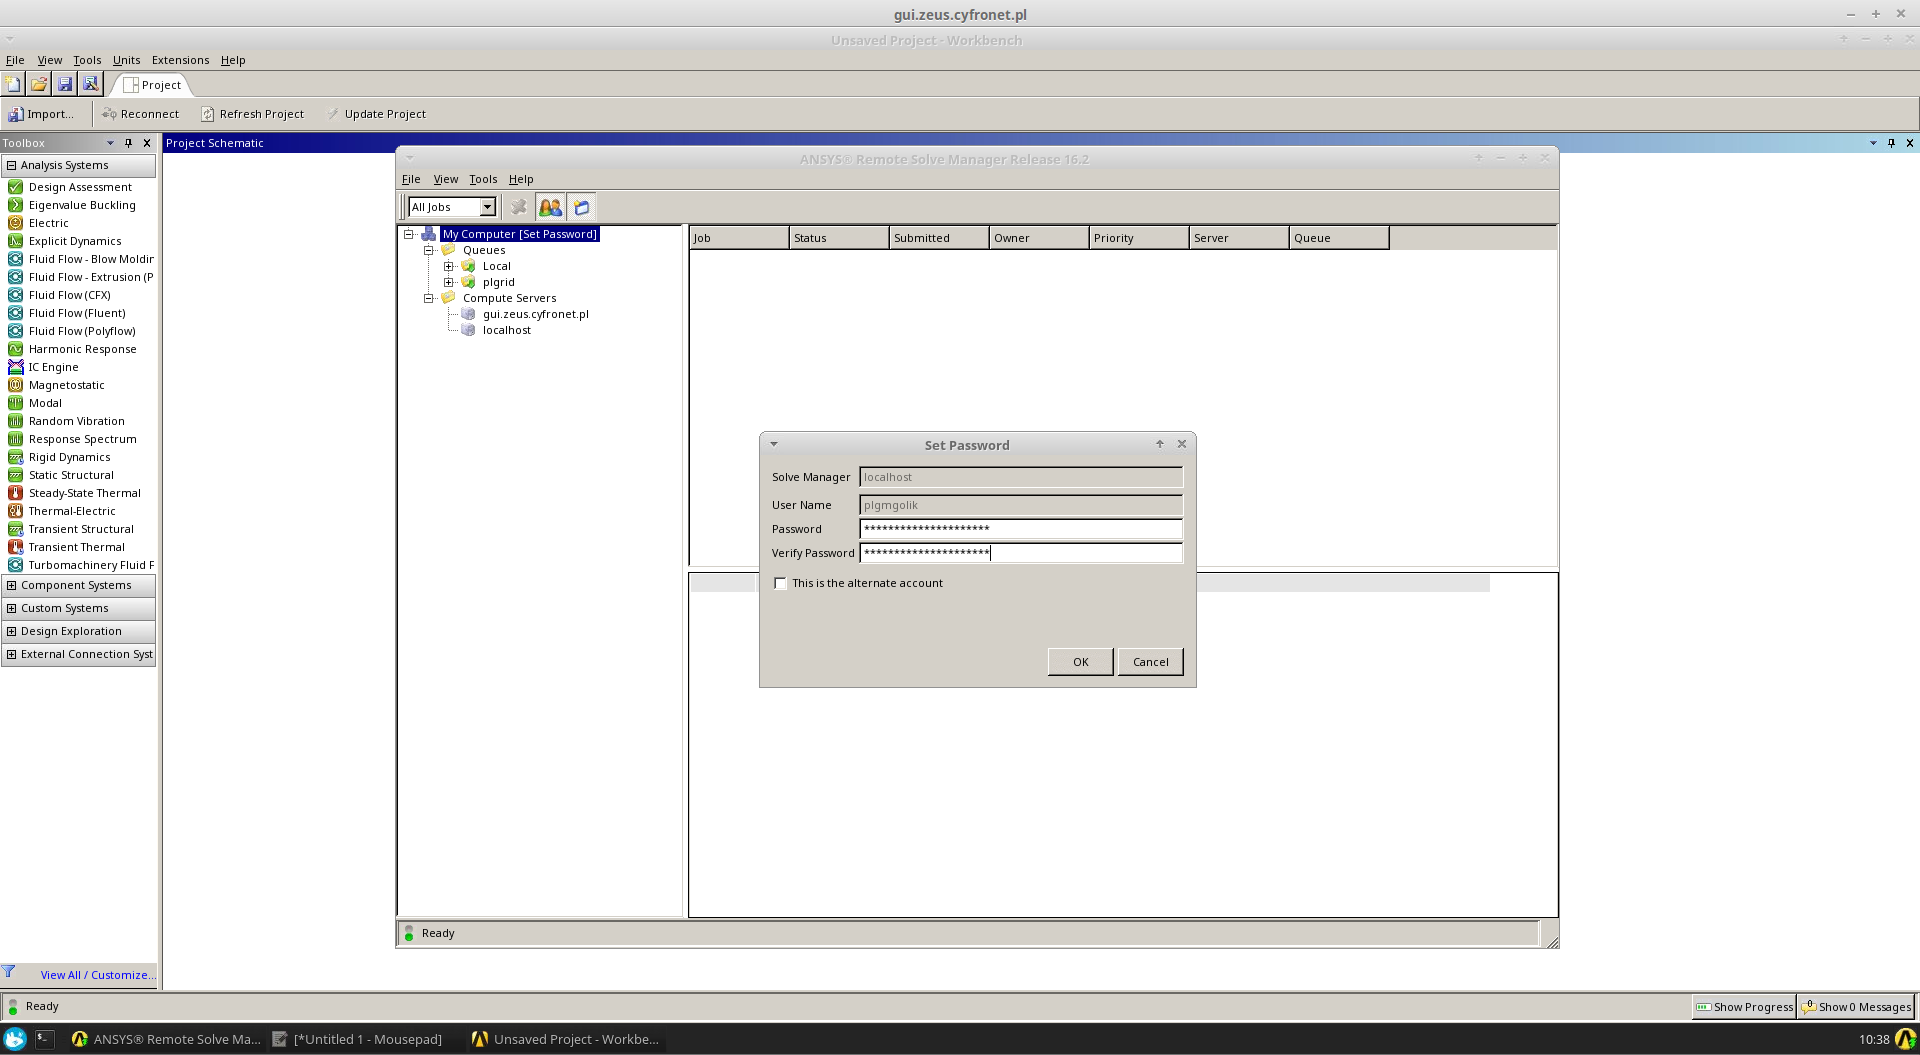Screen dimensions: 1920x1055
Task: Click OK in Set Password dialog
Action: [x=1081, y=662]
